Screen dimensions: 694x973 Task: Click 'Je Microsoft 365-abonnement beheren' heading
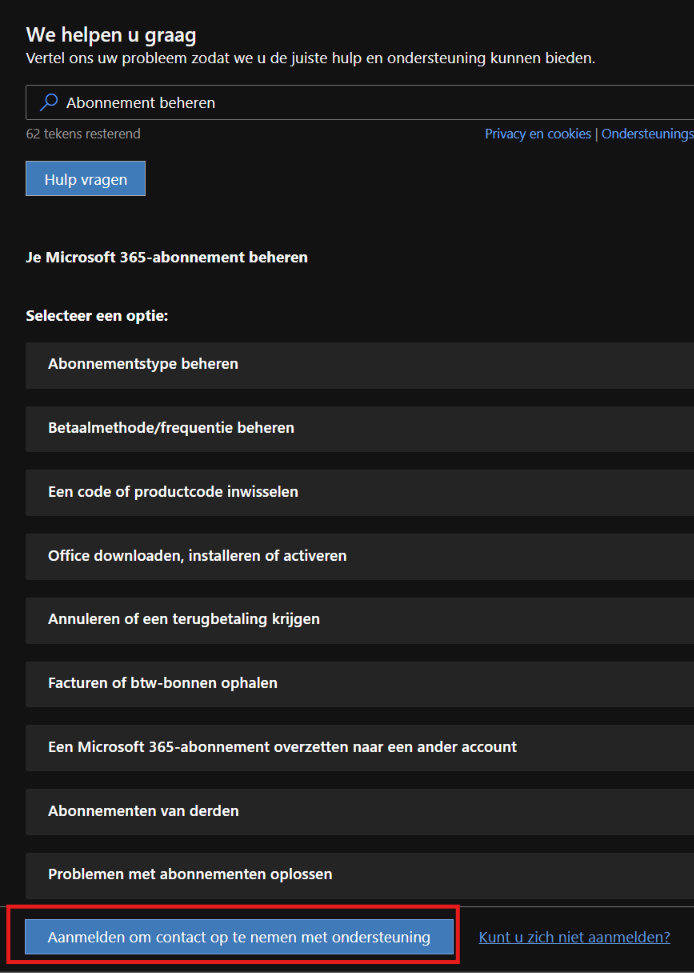(166, 258)
